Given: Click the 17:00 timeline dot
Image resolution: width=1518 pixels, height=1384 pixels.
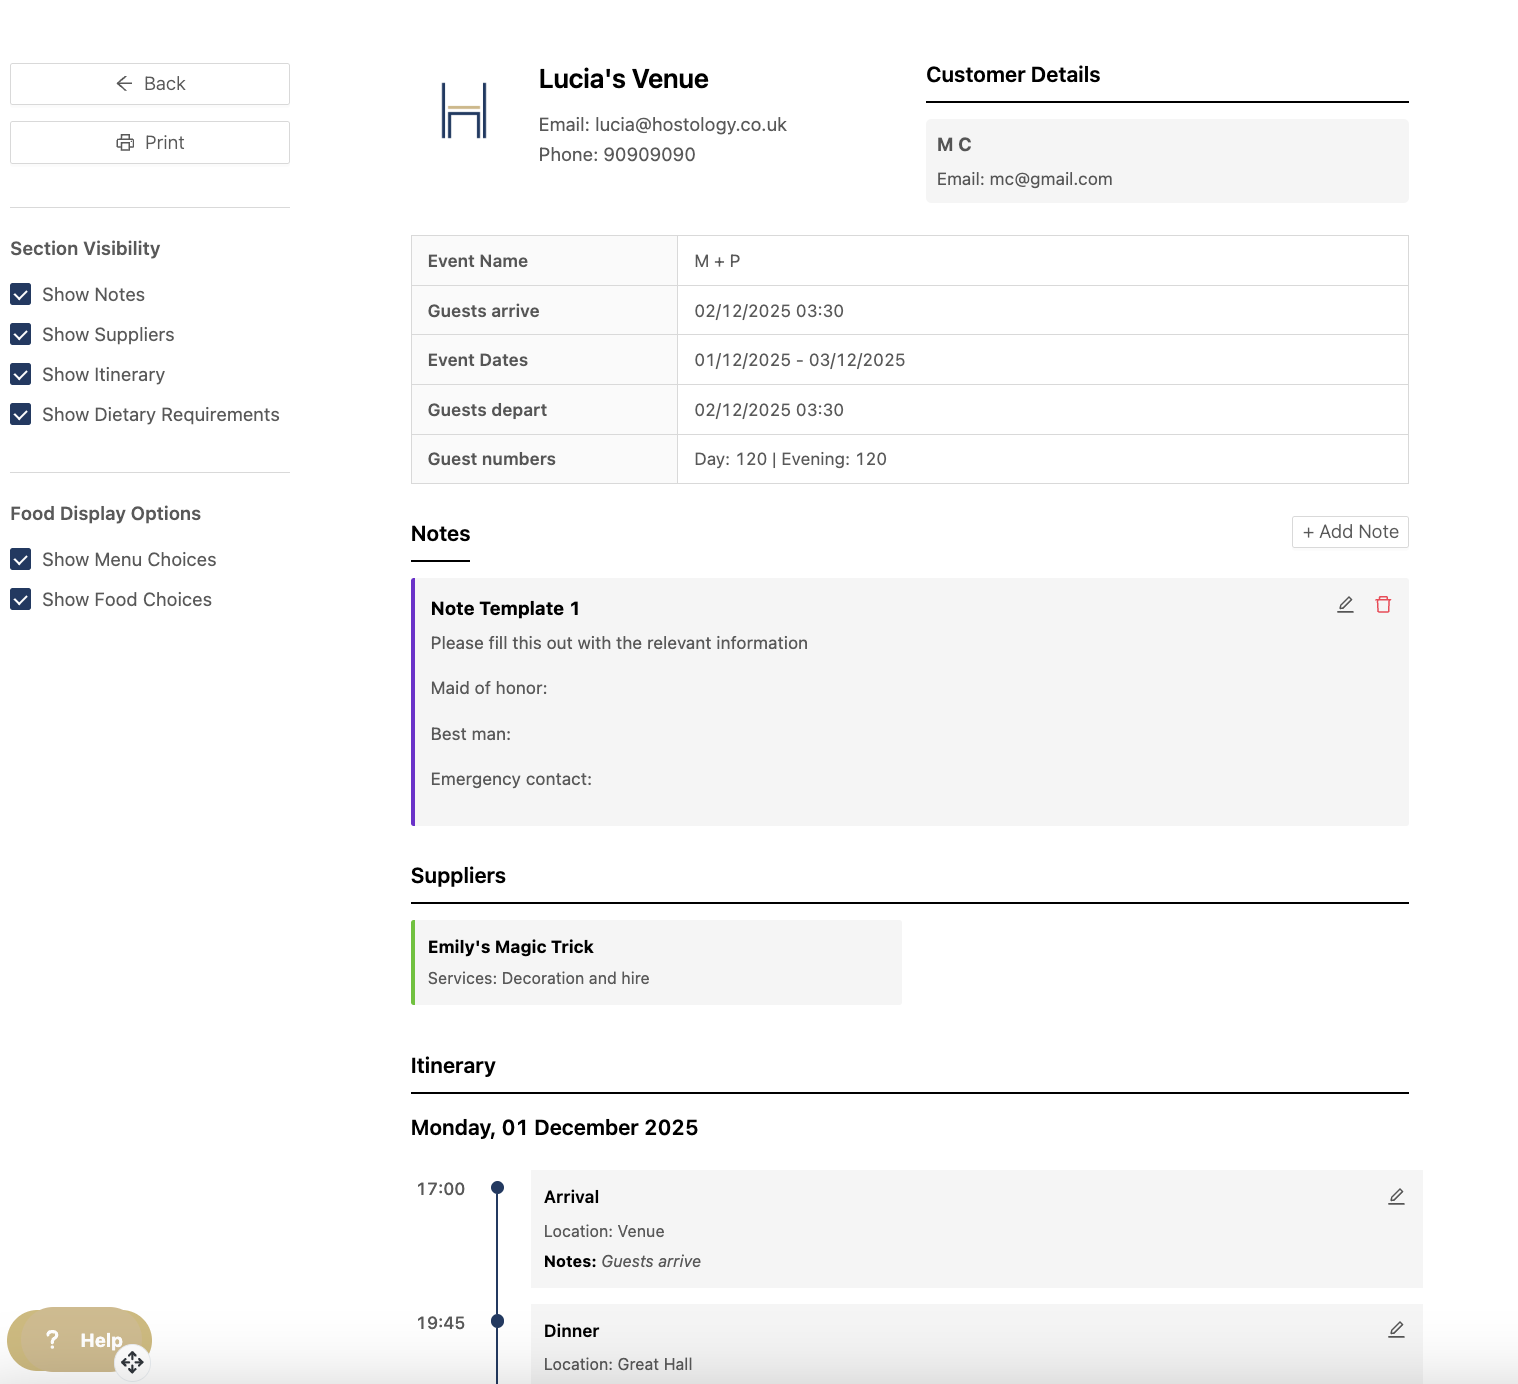Looking at the screenshot, I should 497,1188.
